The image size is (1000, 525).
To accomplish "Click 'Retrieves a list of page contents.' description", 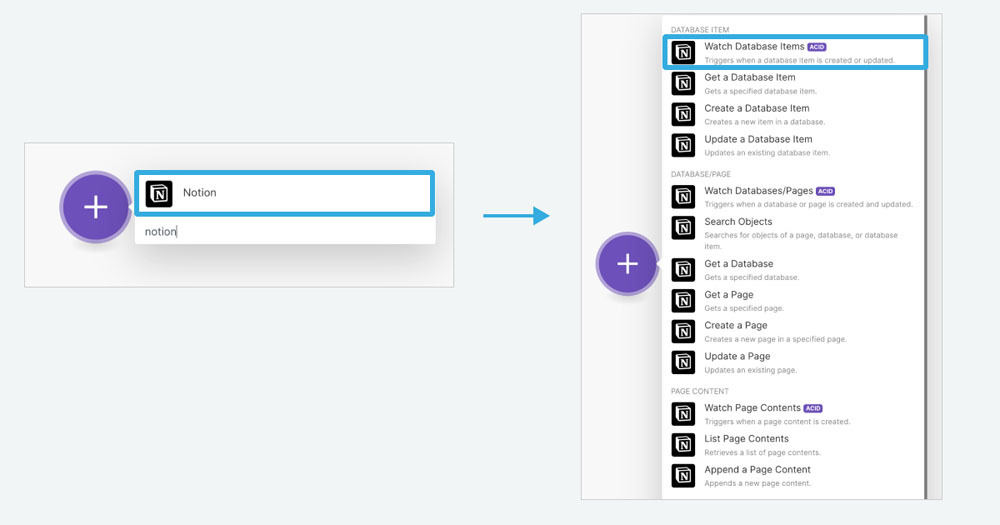I will click(x=762, y=453).
